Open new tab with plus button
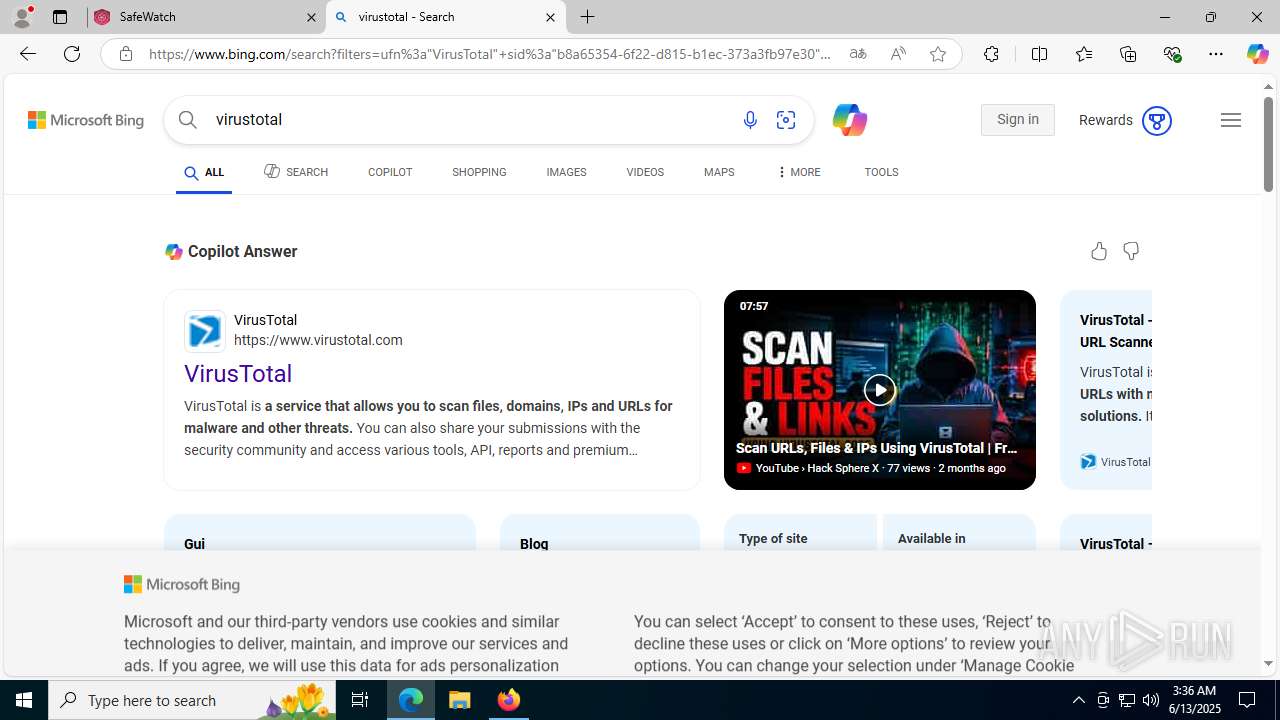The height and width of the screenshot is (720, 1280). (x=588, y=17)
